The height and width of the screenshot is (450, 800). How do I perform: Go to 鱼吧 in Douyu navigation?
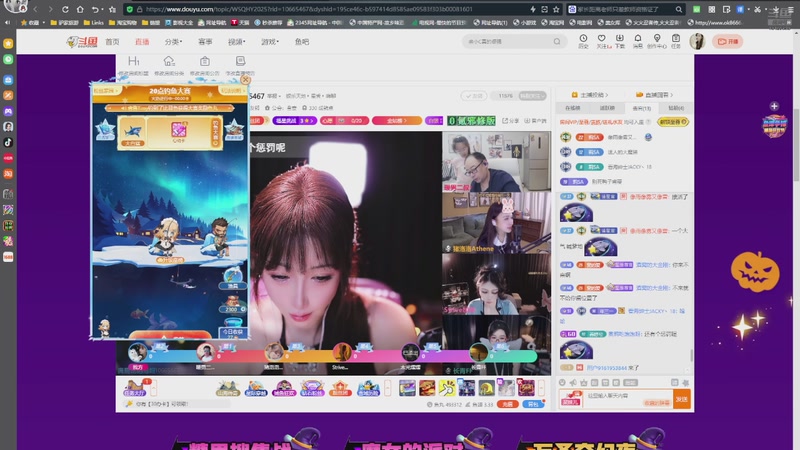(302, 42)
